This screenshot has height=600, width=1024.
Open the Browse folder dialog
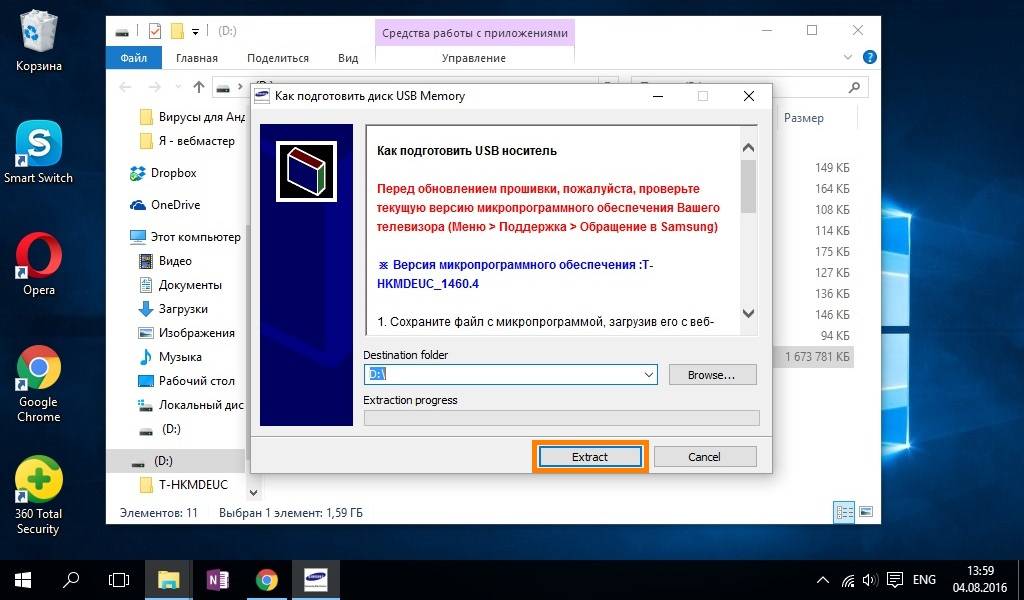coord(710,375)
